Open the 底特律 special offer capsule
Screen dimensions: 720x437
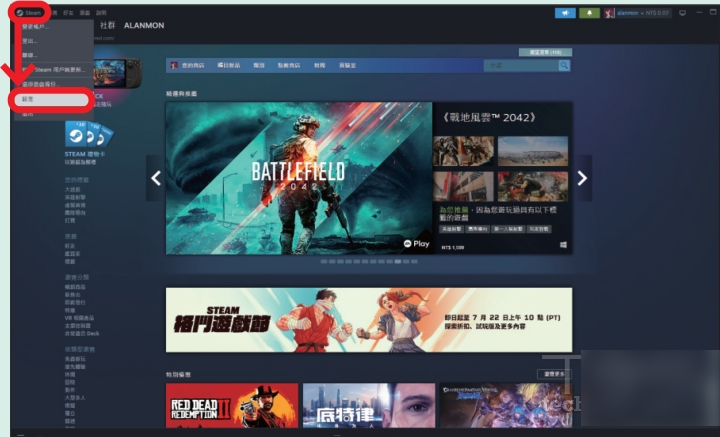pos(369,405)
